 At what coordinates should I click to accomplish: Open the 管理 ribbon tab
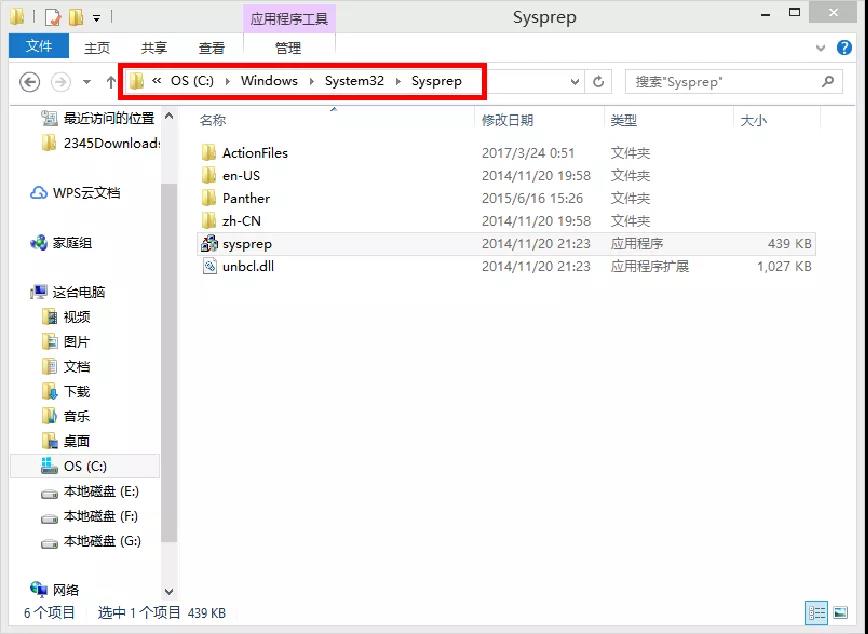(x=288, y=48)
